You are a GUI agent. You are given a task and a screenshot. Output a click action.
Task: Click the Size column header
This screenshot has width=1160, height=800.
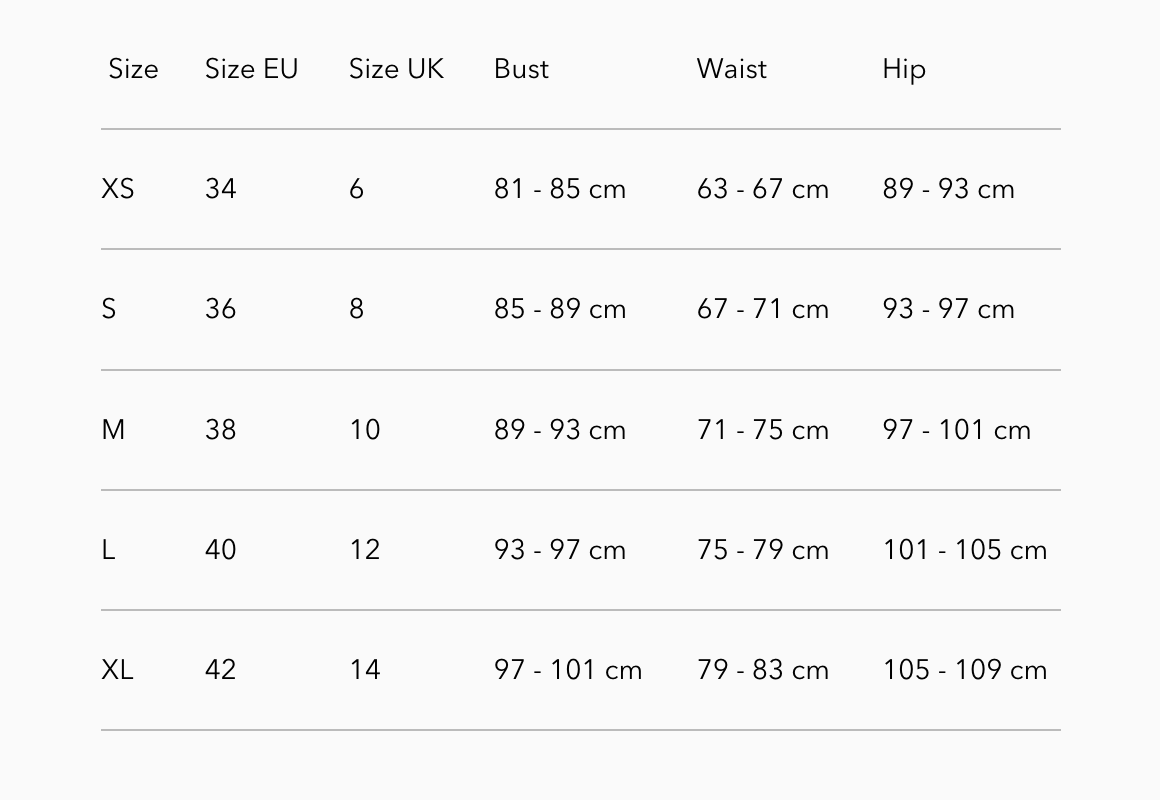coord(133,69)
